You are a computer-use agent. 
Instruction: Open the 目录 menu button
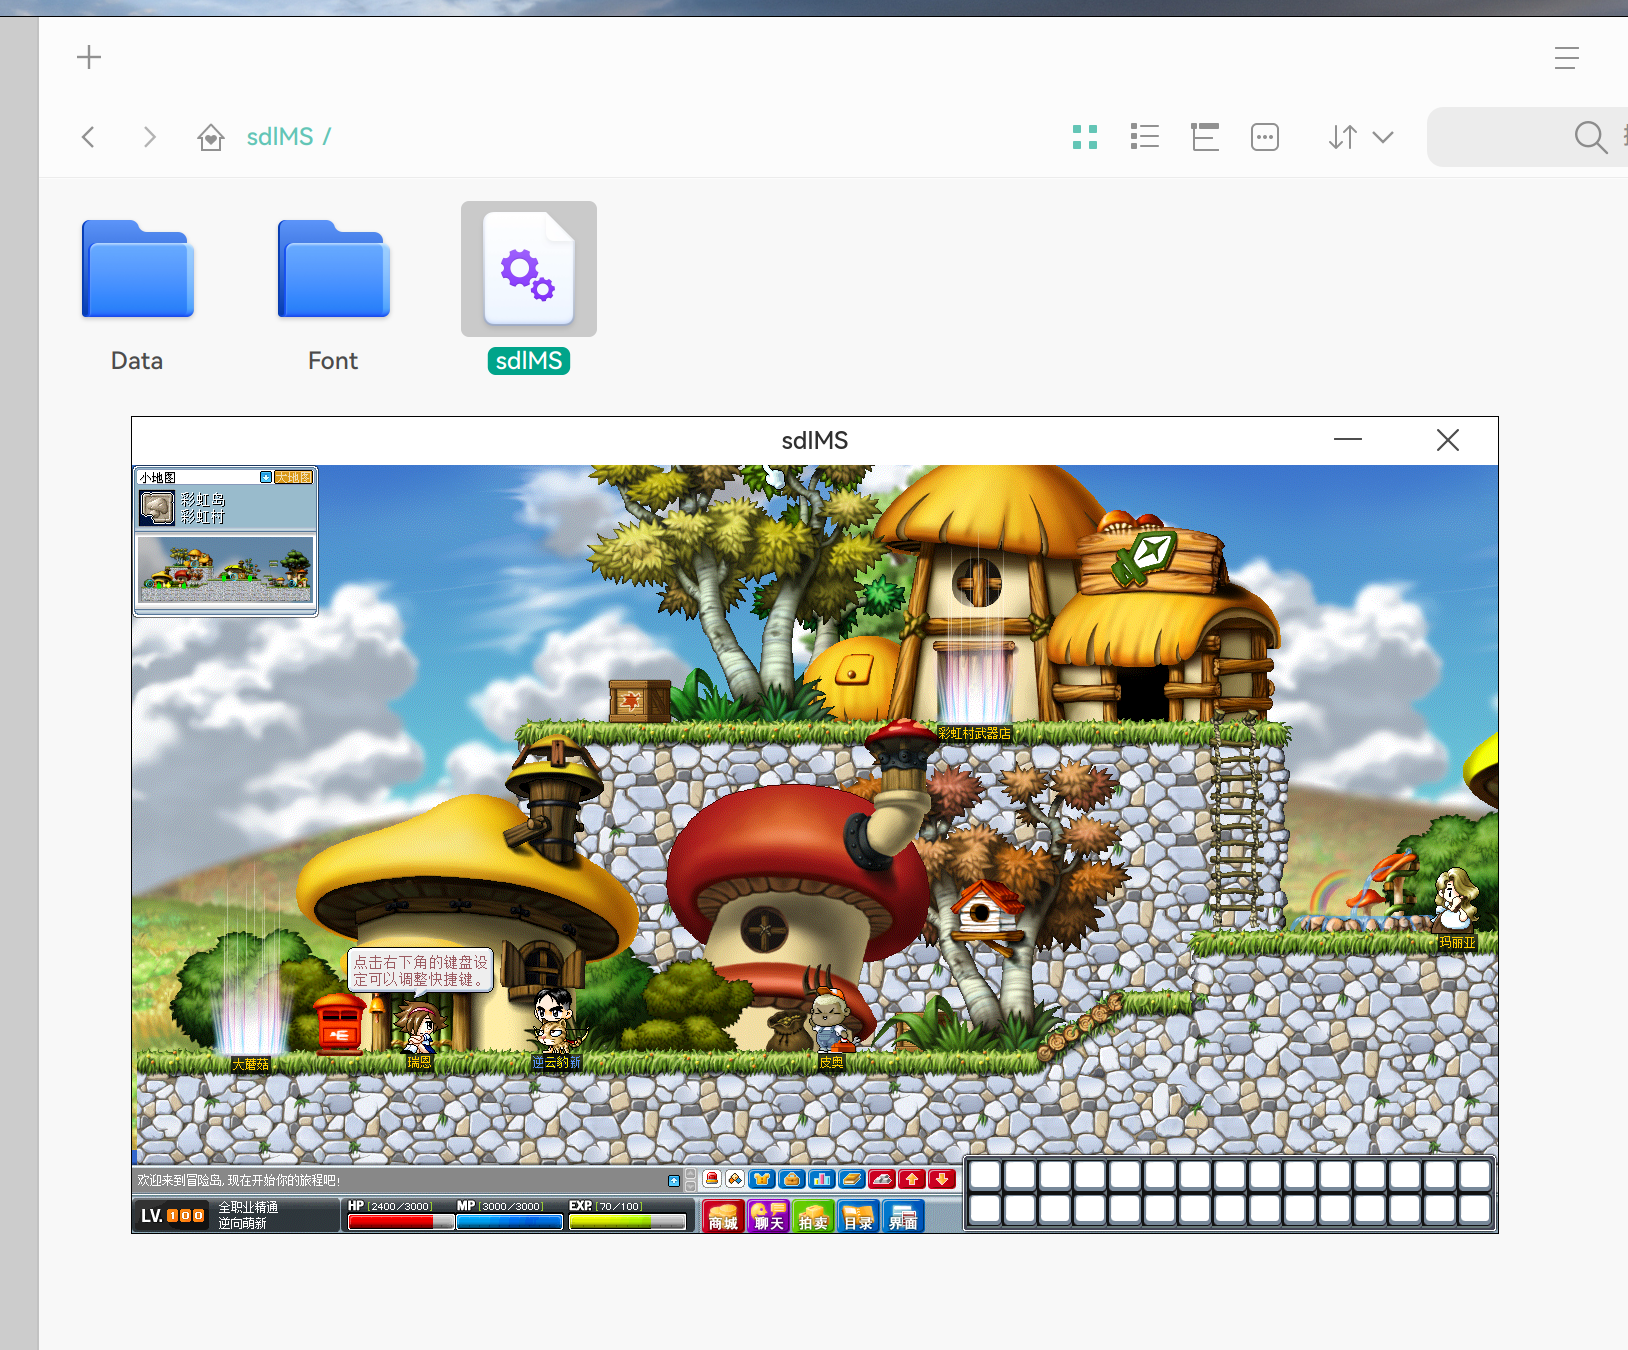tap(858, 1217)
